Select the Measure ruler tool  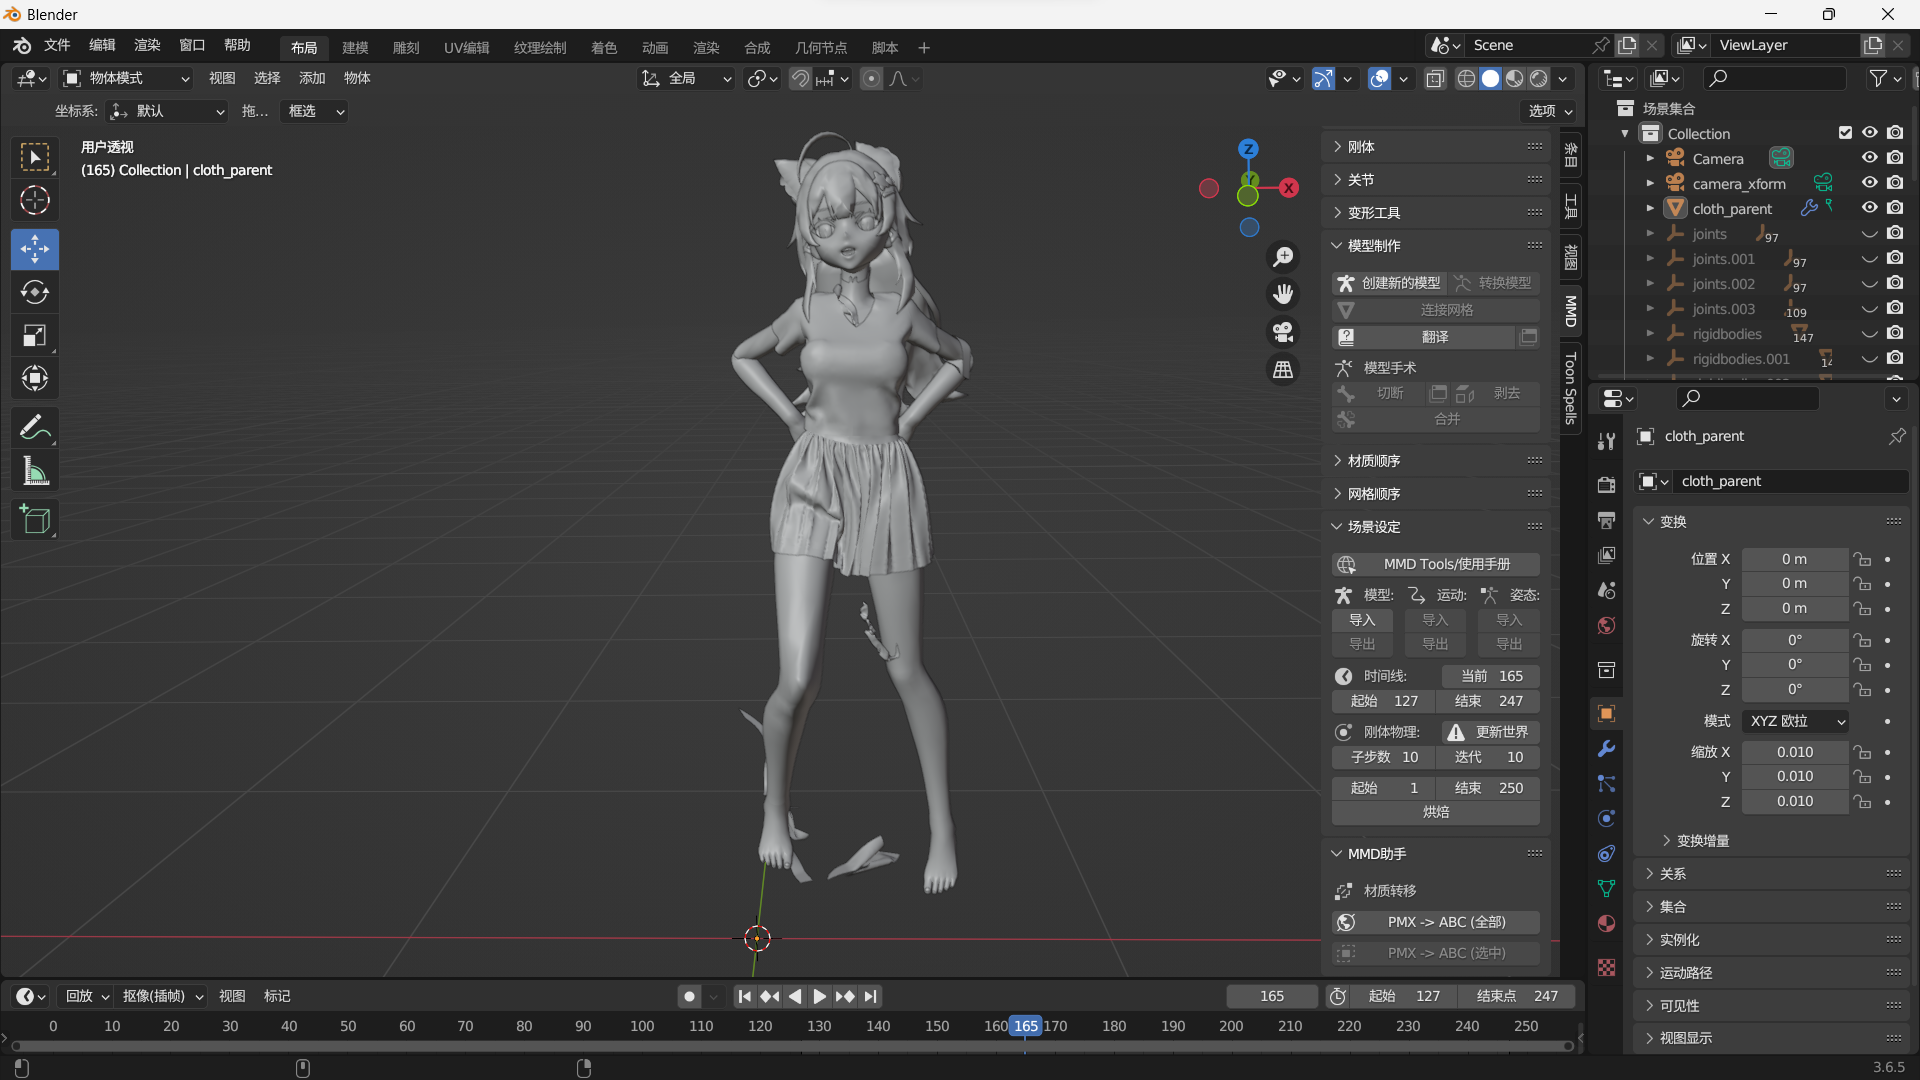(35, 471)
